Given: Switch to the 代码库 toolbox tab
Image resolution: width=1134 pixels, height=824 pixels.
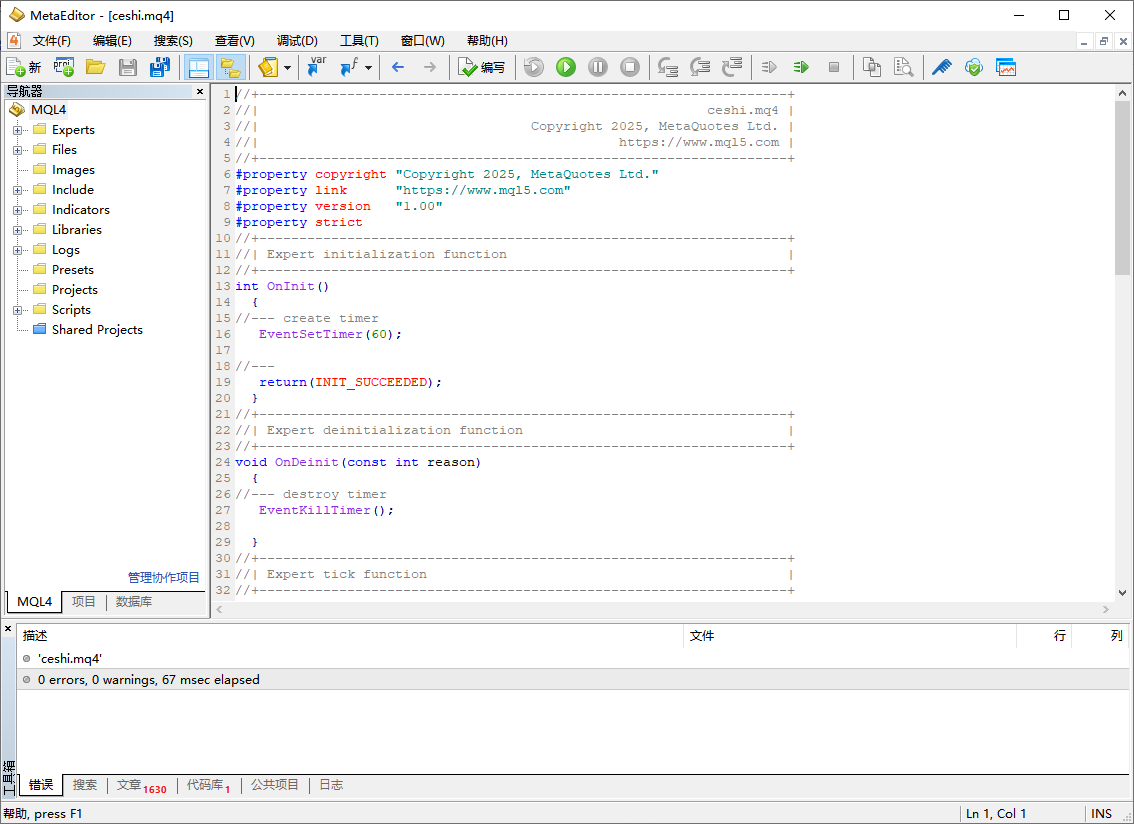Looking at the screenshot, I should point(208,785).
